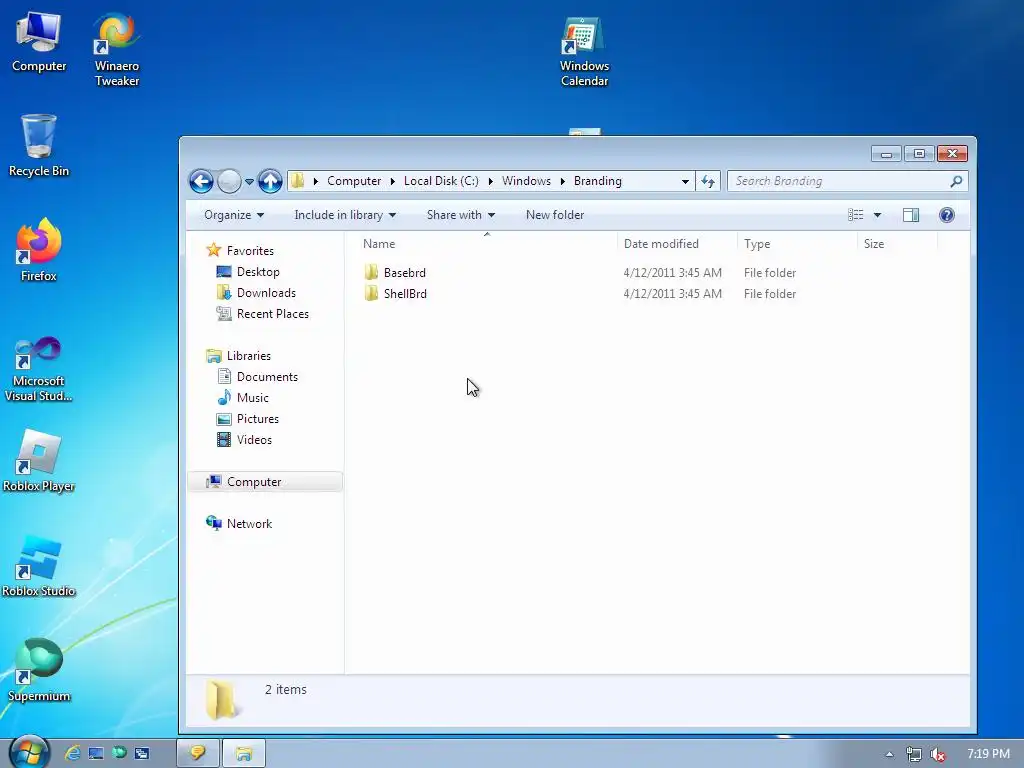Click the Explorer taskbar button

244,753
